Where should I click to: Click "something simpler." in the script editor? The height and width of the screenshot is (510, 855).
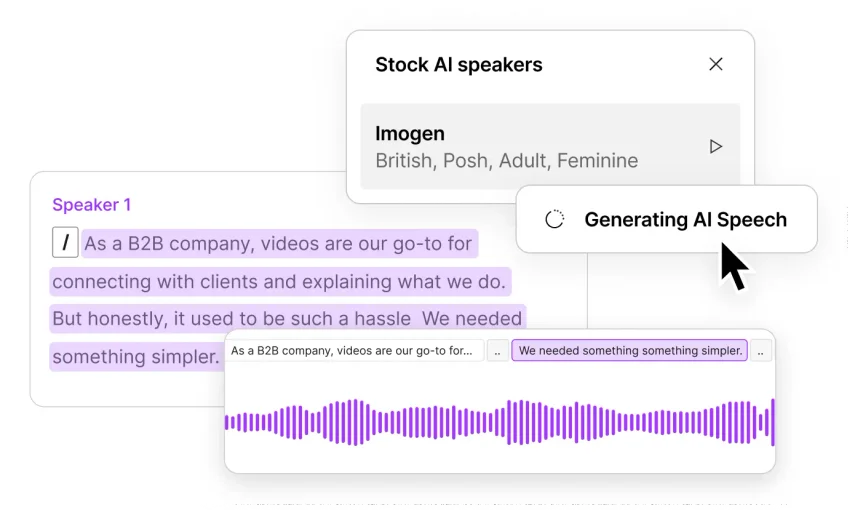coord(136,357)
